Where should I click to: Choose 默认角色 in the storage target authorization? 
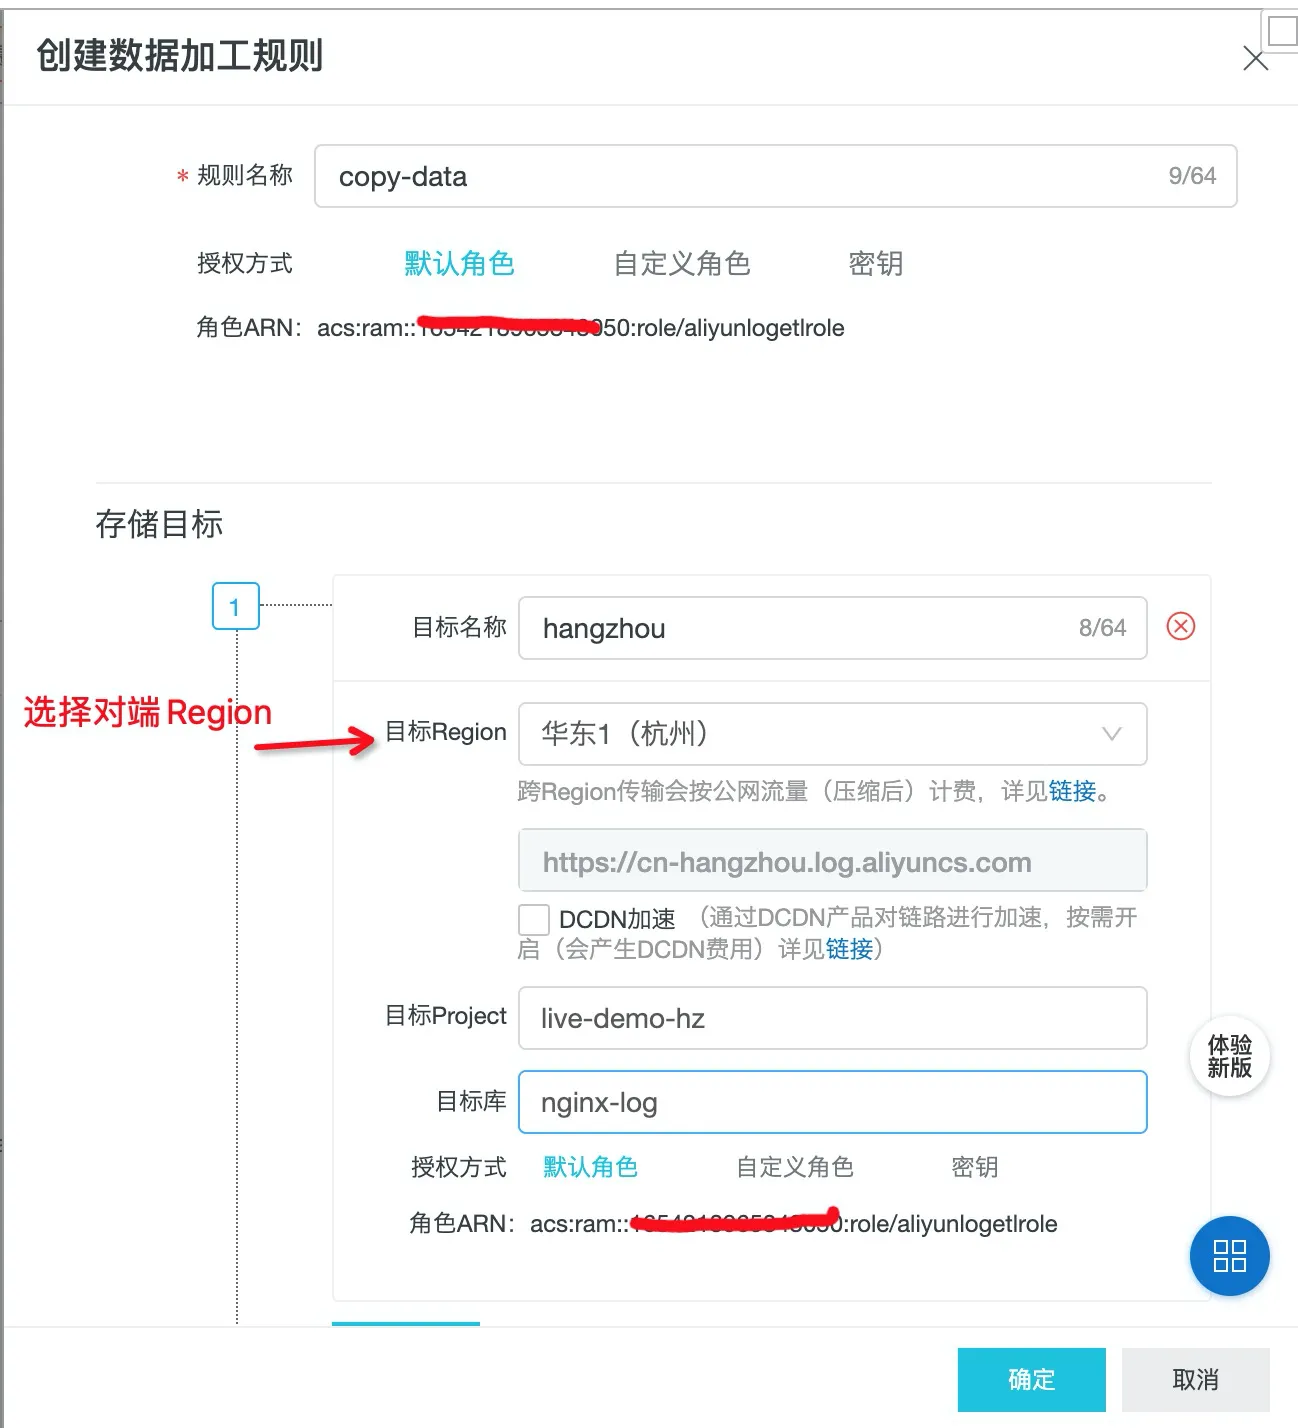pos(590,1167)
